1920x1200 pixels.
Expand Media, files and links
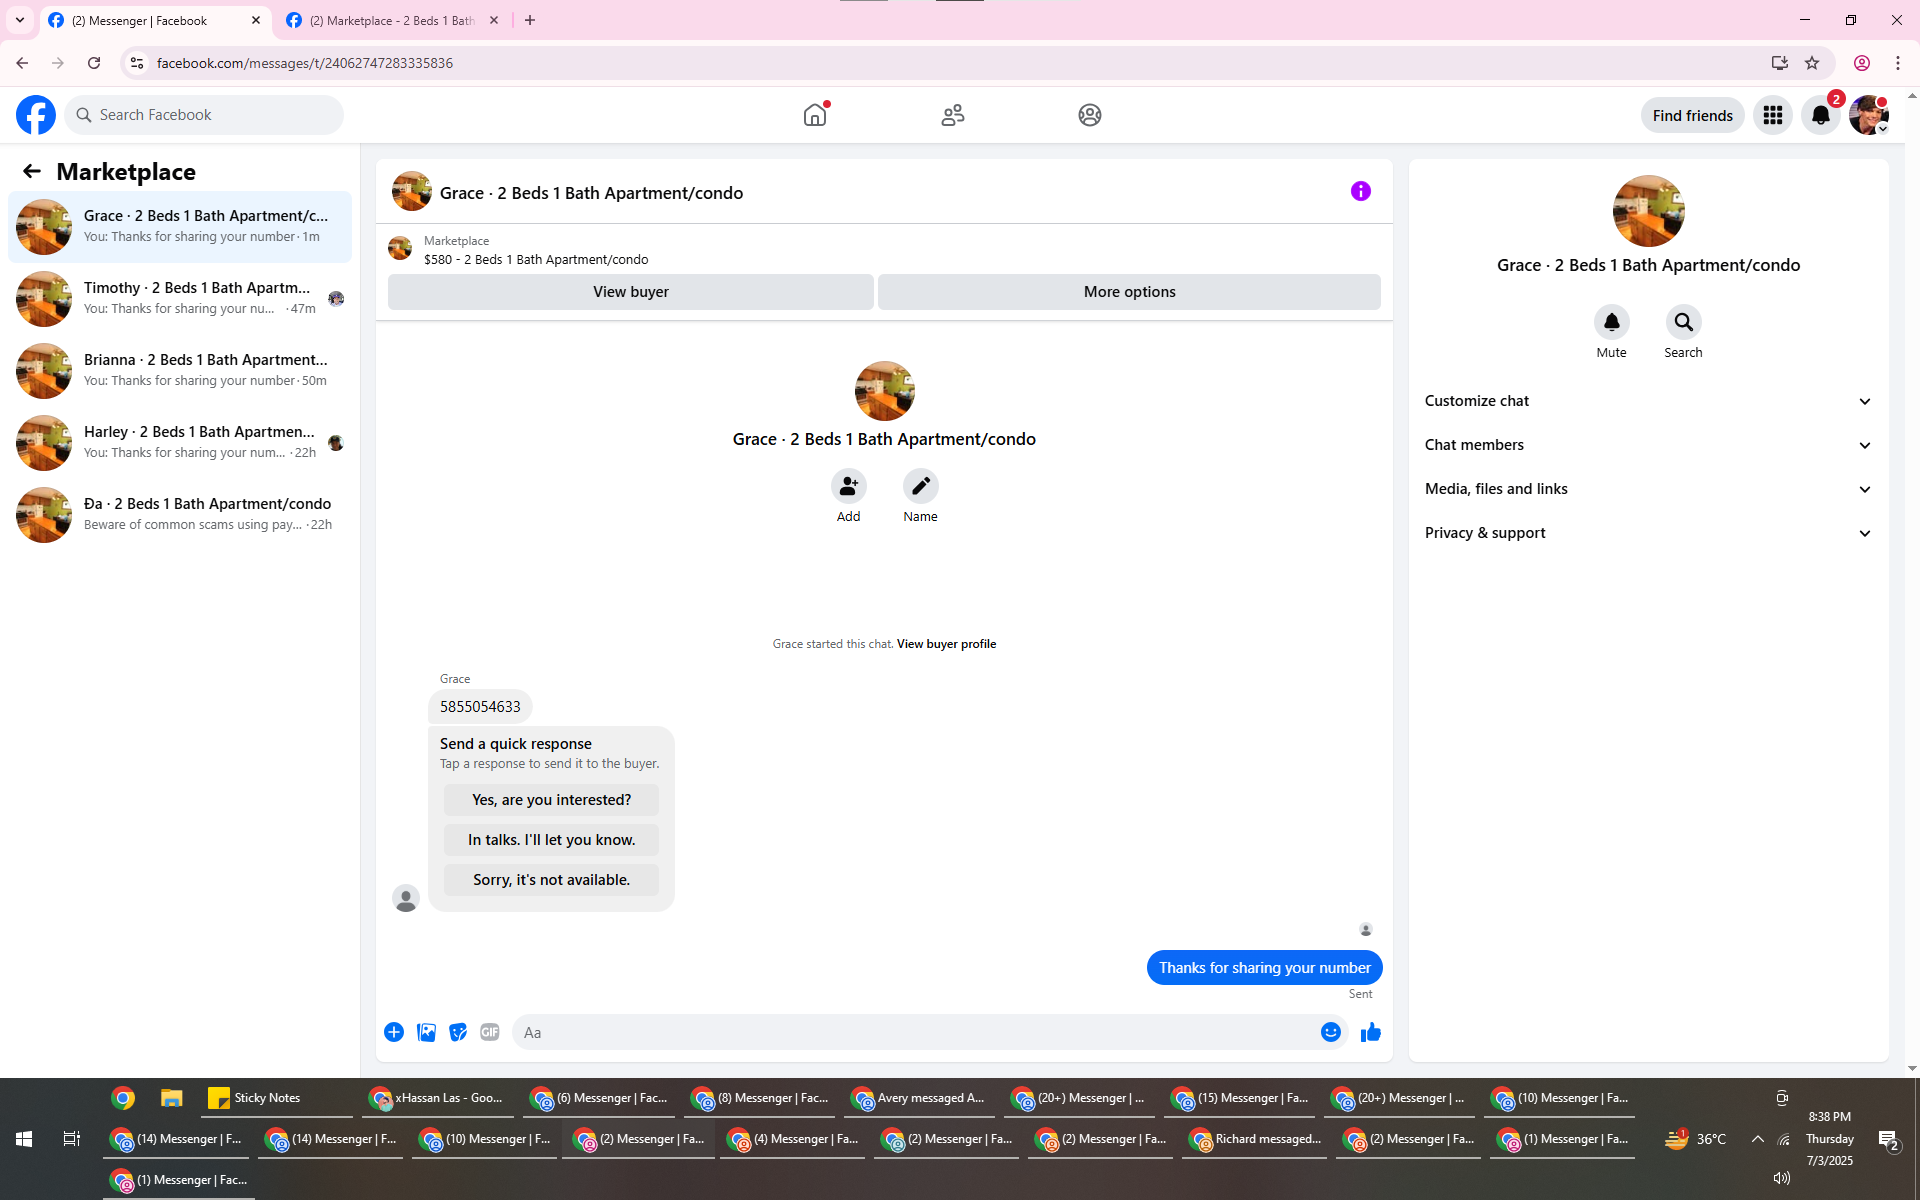click(x=1647, y=489)
